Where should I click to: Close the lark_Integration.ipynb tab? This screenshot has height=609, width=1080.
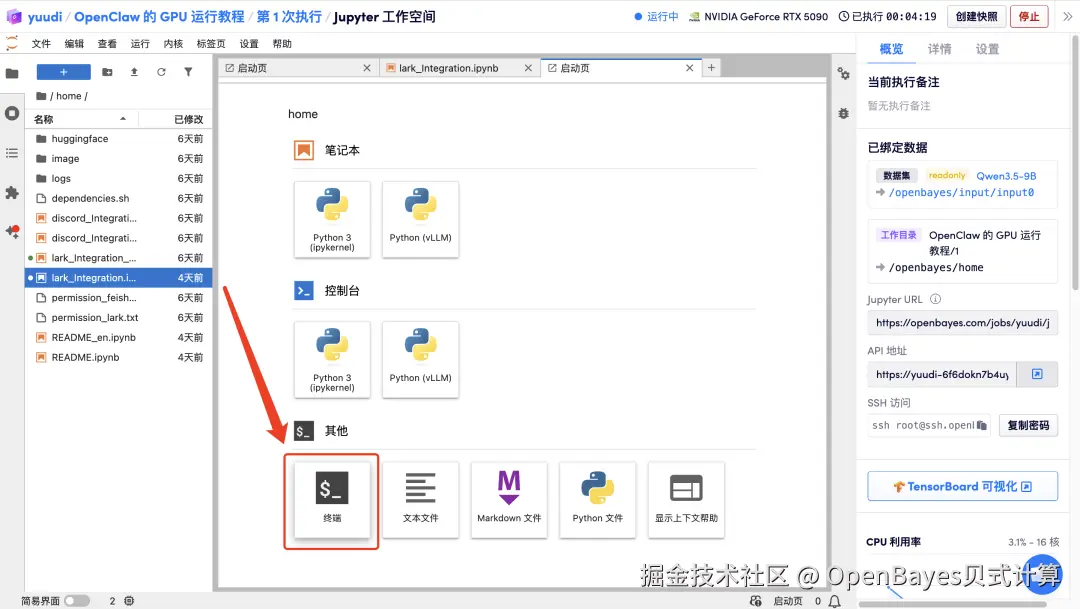coord(528,68)
